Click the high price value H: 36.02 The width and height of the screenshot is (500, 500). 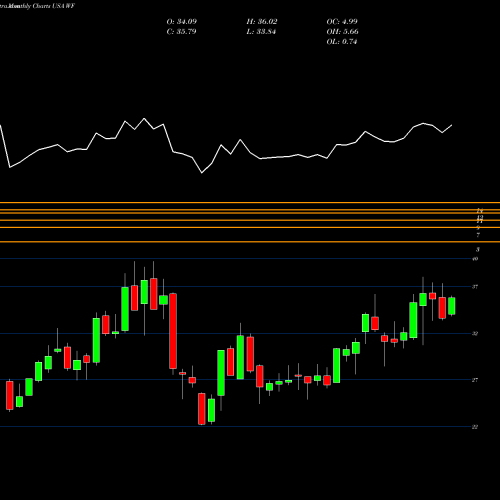click(262, 22)
